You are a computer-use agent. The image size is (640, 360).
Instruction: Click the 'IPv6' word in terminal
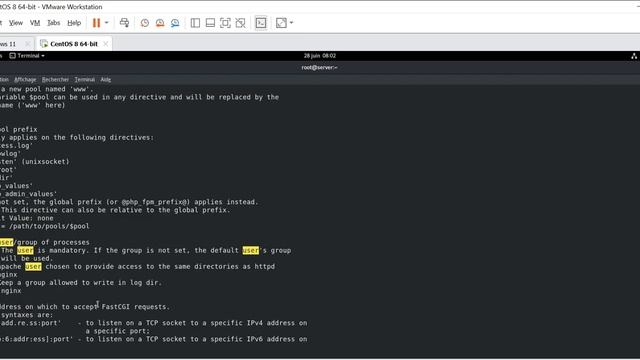255,339
